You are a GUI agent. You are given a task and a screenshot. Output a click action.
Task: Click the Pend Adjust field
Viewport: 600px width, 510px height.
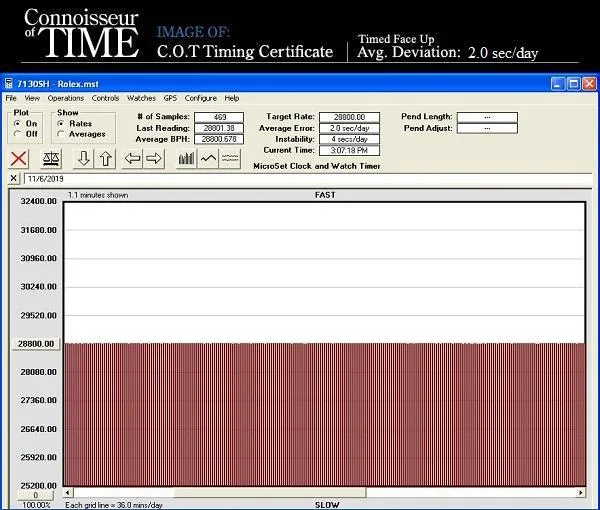coord(487,128)
